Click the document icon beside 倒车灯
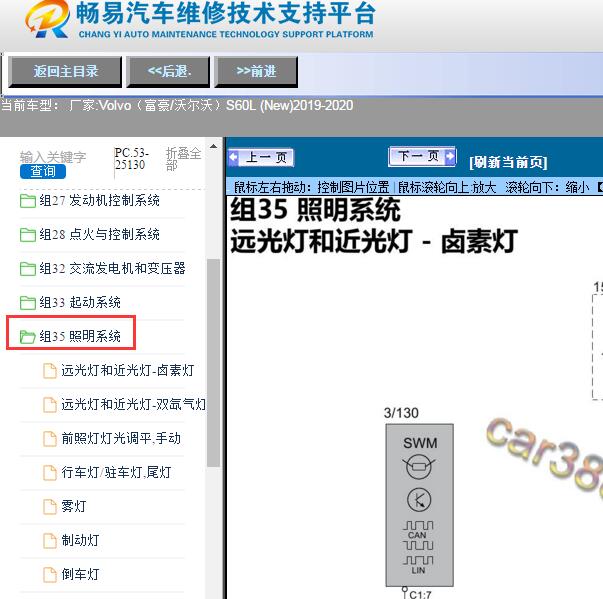The width and height of the screenshot is (603, 599). pos(50,575)
